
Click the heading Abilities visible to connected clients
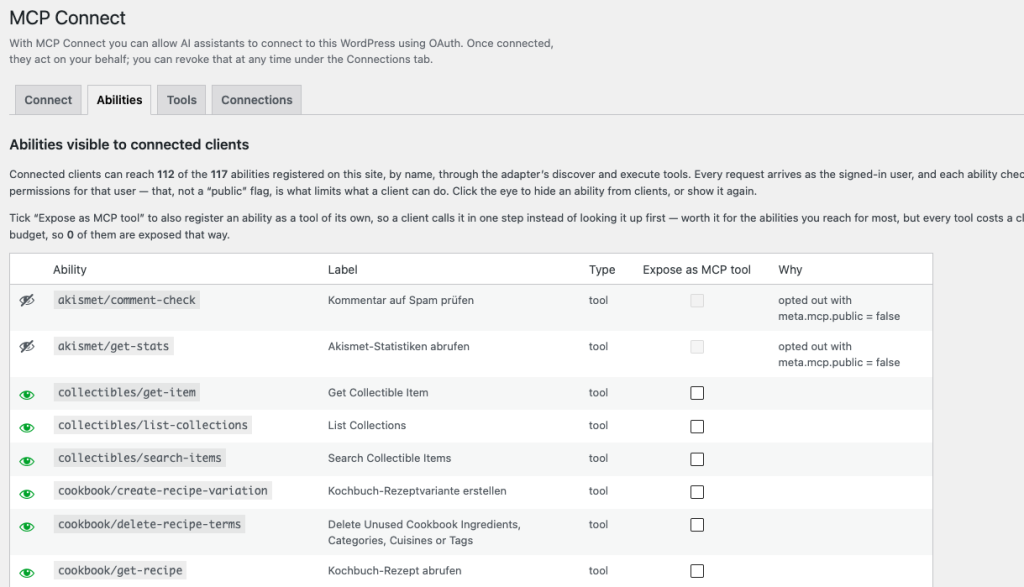pos(129,144)
